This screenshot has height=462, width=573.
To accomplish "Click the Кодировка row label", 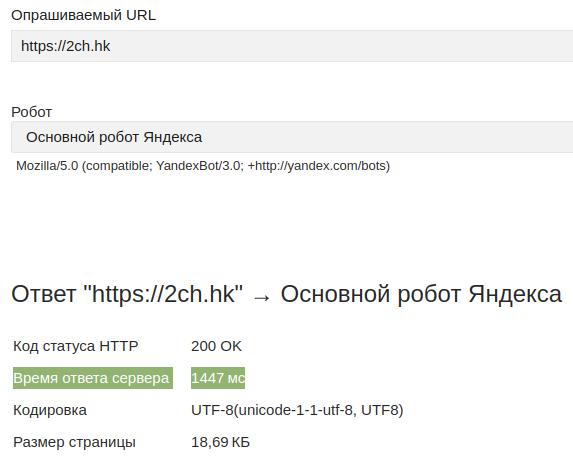I will pyautogui.click(x=50, y=410).
